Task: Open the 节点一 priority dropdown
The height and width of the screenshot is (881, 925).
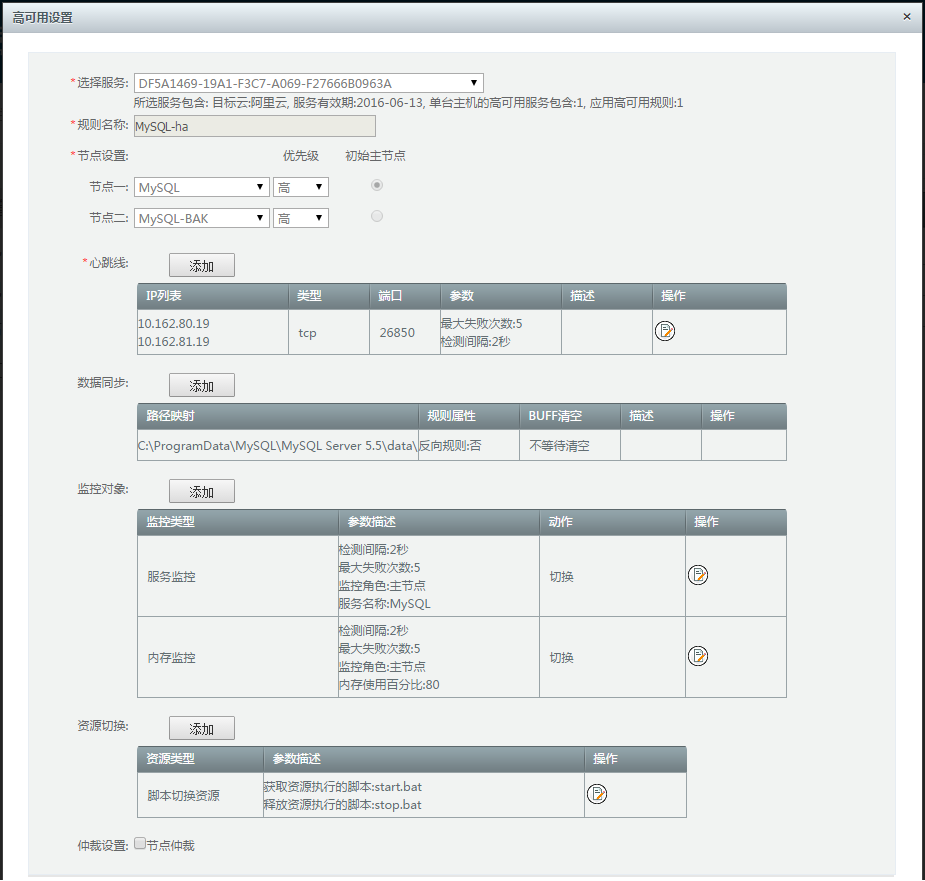Action: [301, 187]
